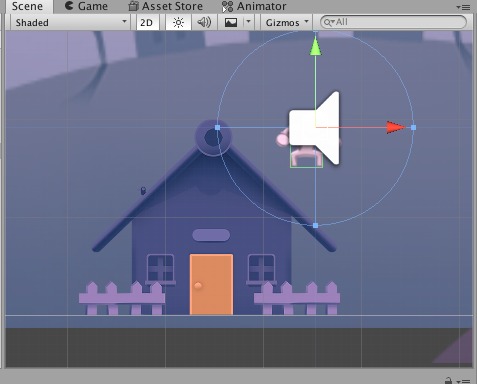This screenshot has height=384, width=477.
Task: Open the Scene panel options menu
Action: tap(463, 7)
